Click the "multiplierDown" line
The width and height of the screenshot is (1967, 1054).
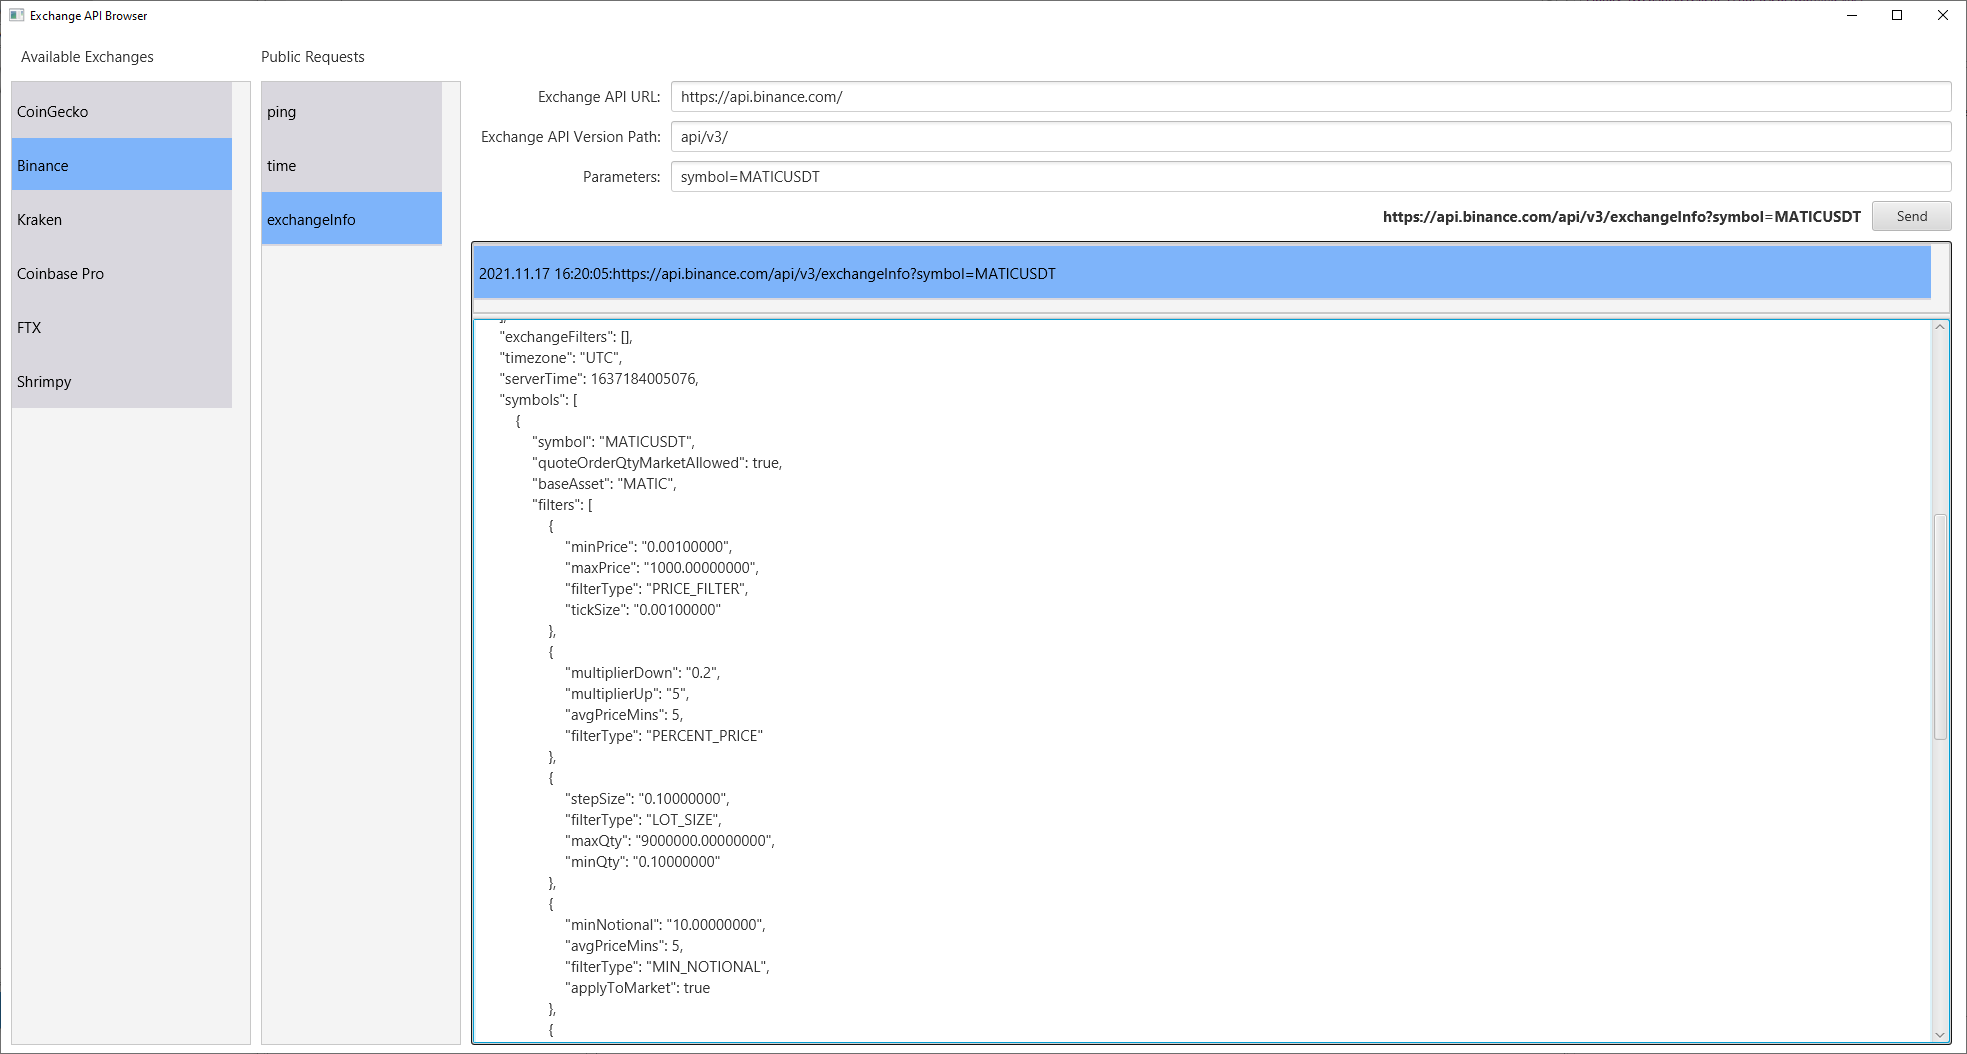[643, 673]
